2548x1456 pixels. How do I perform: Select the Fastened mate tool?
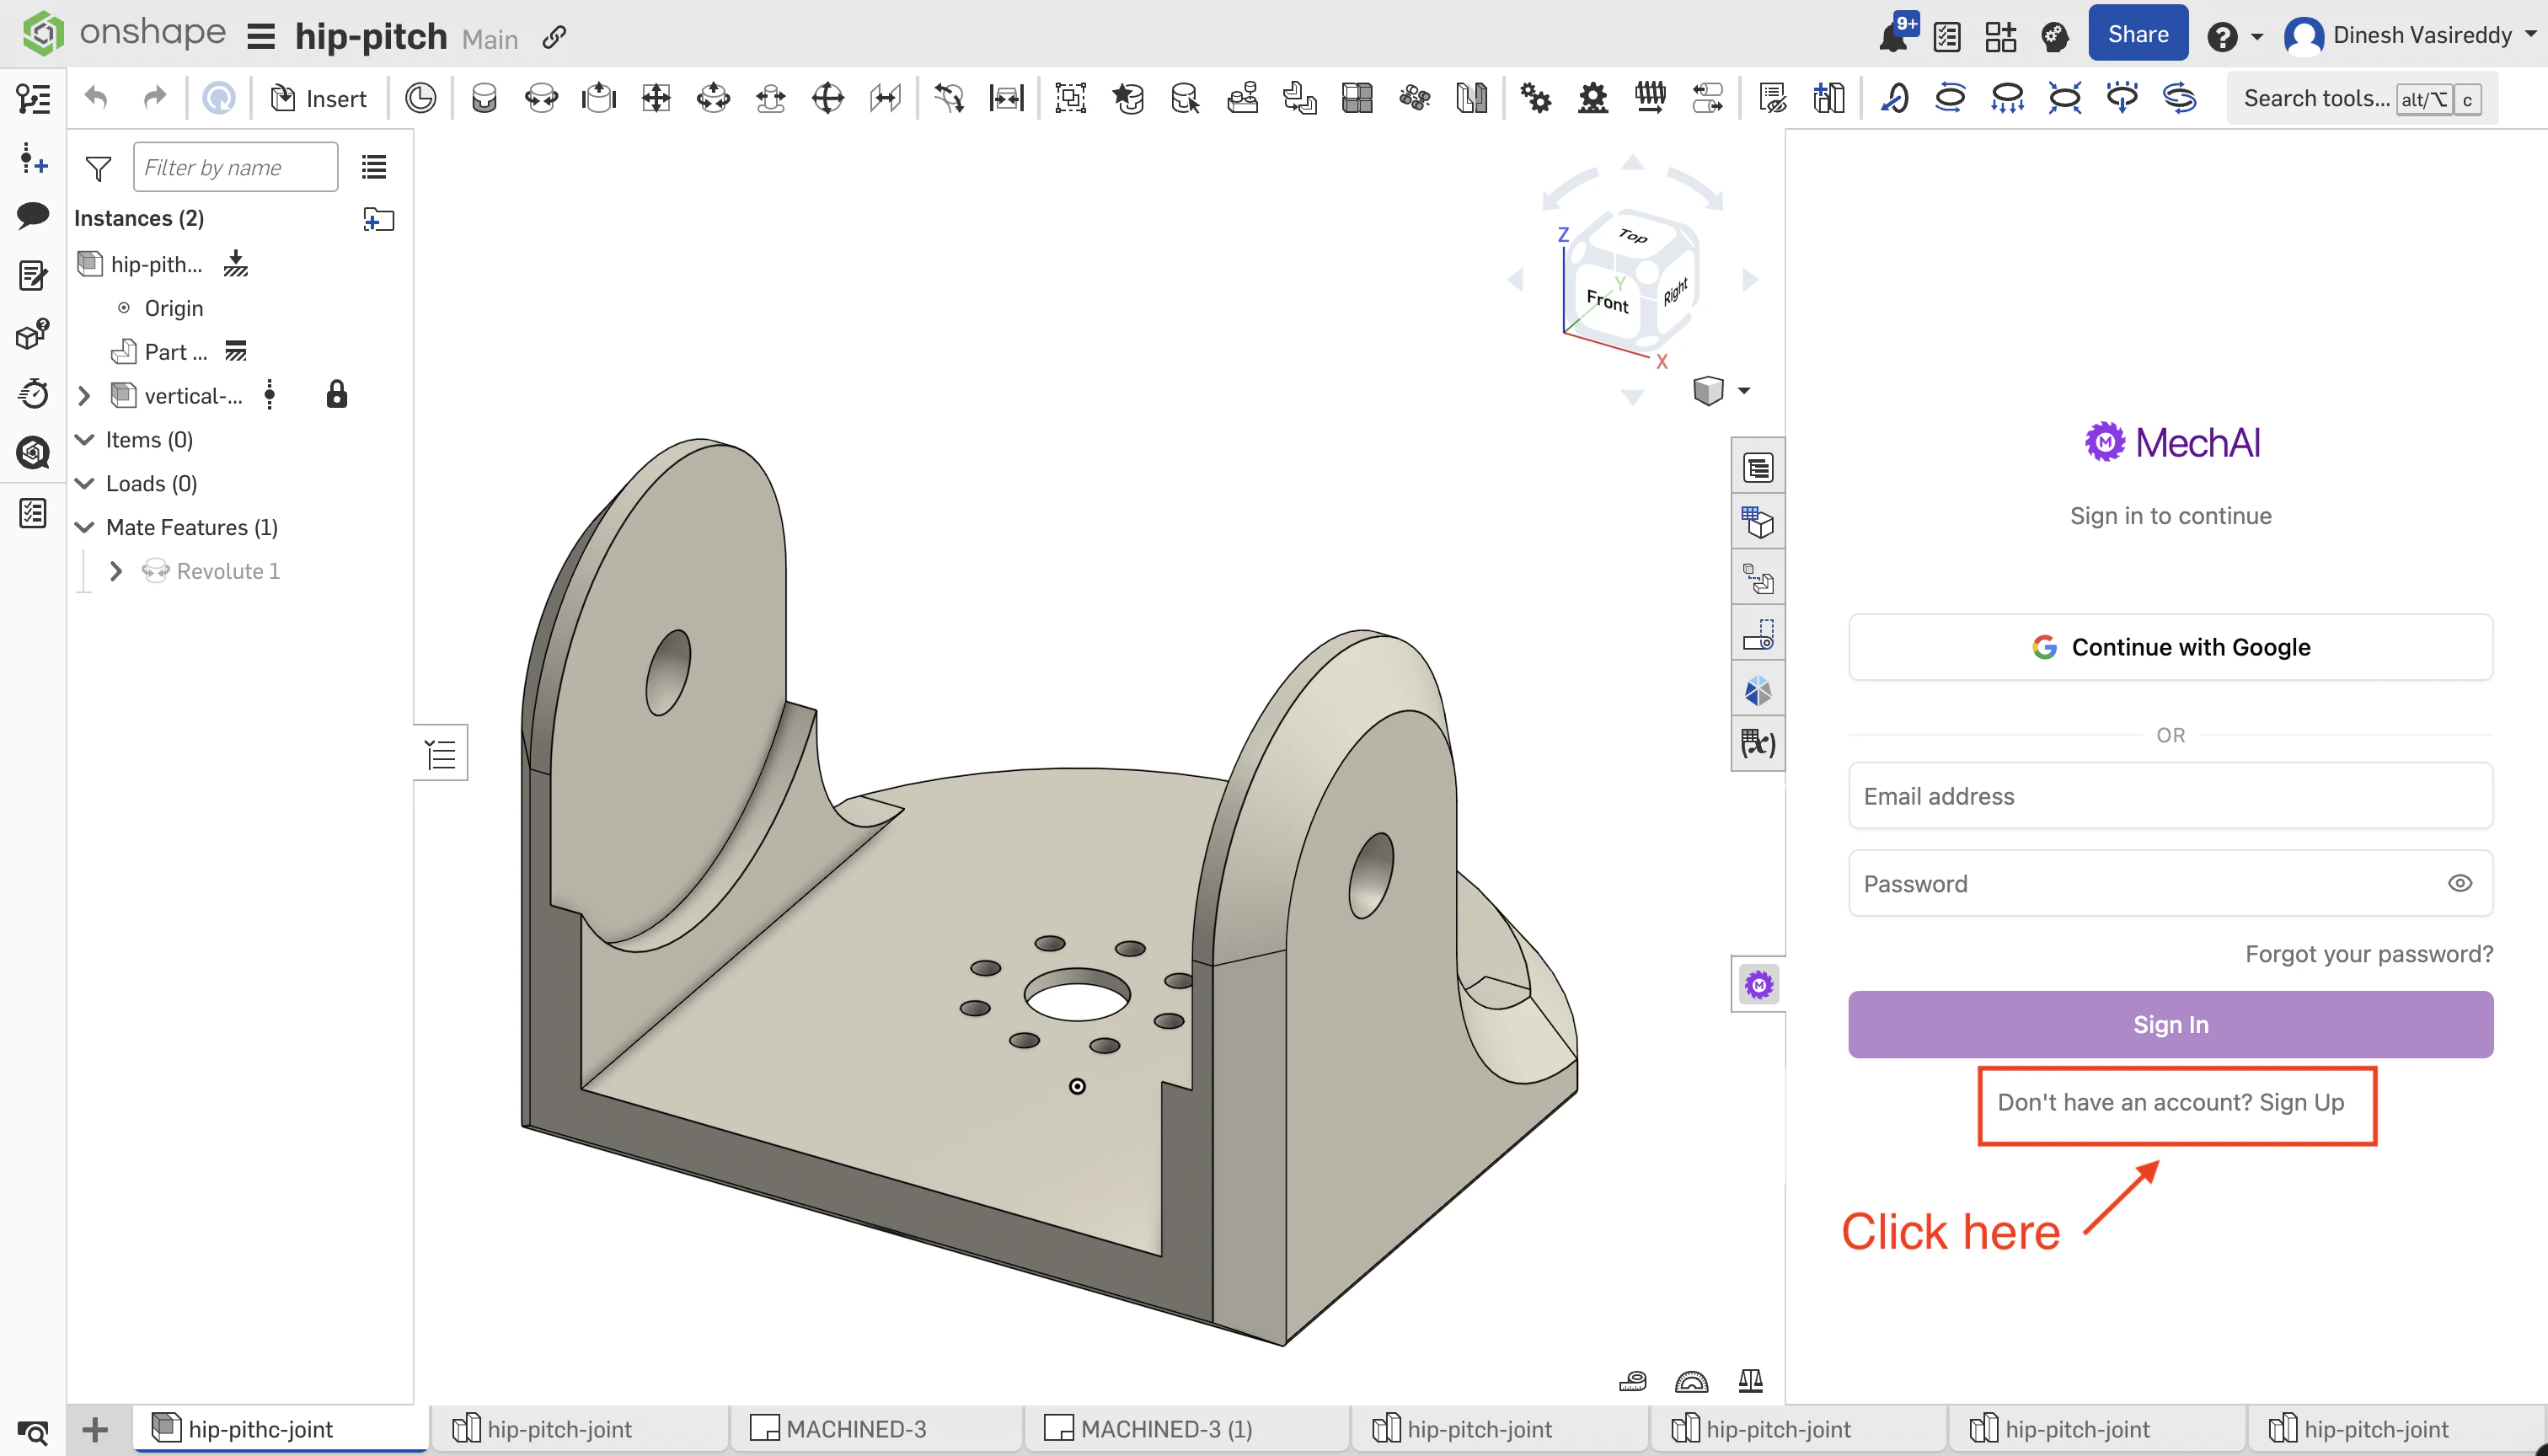click(x=485, y=97)
